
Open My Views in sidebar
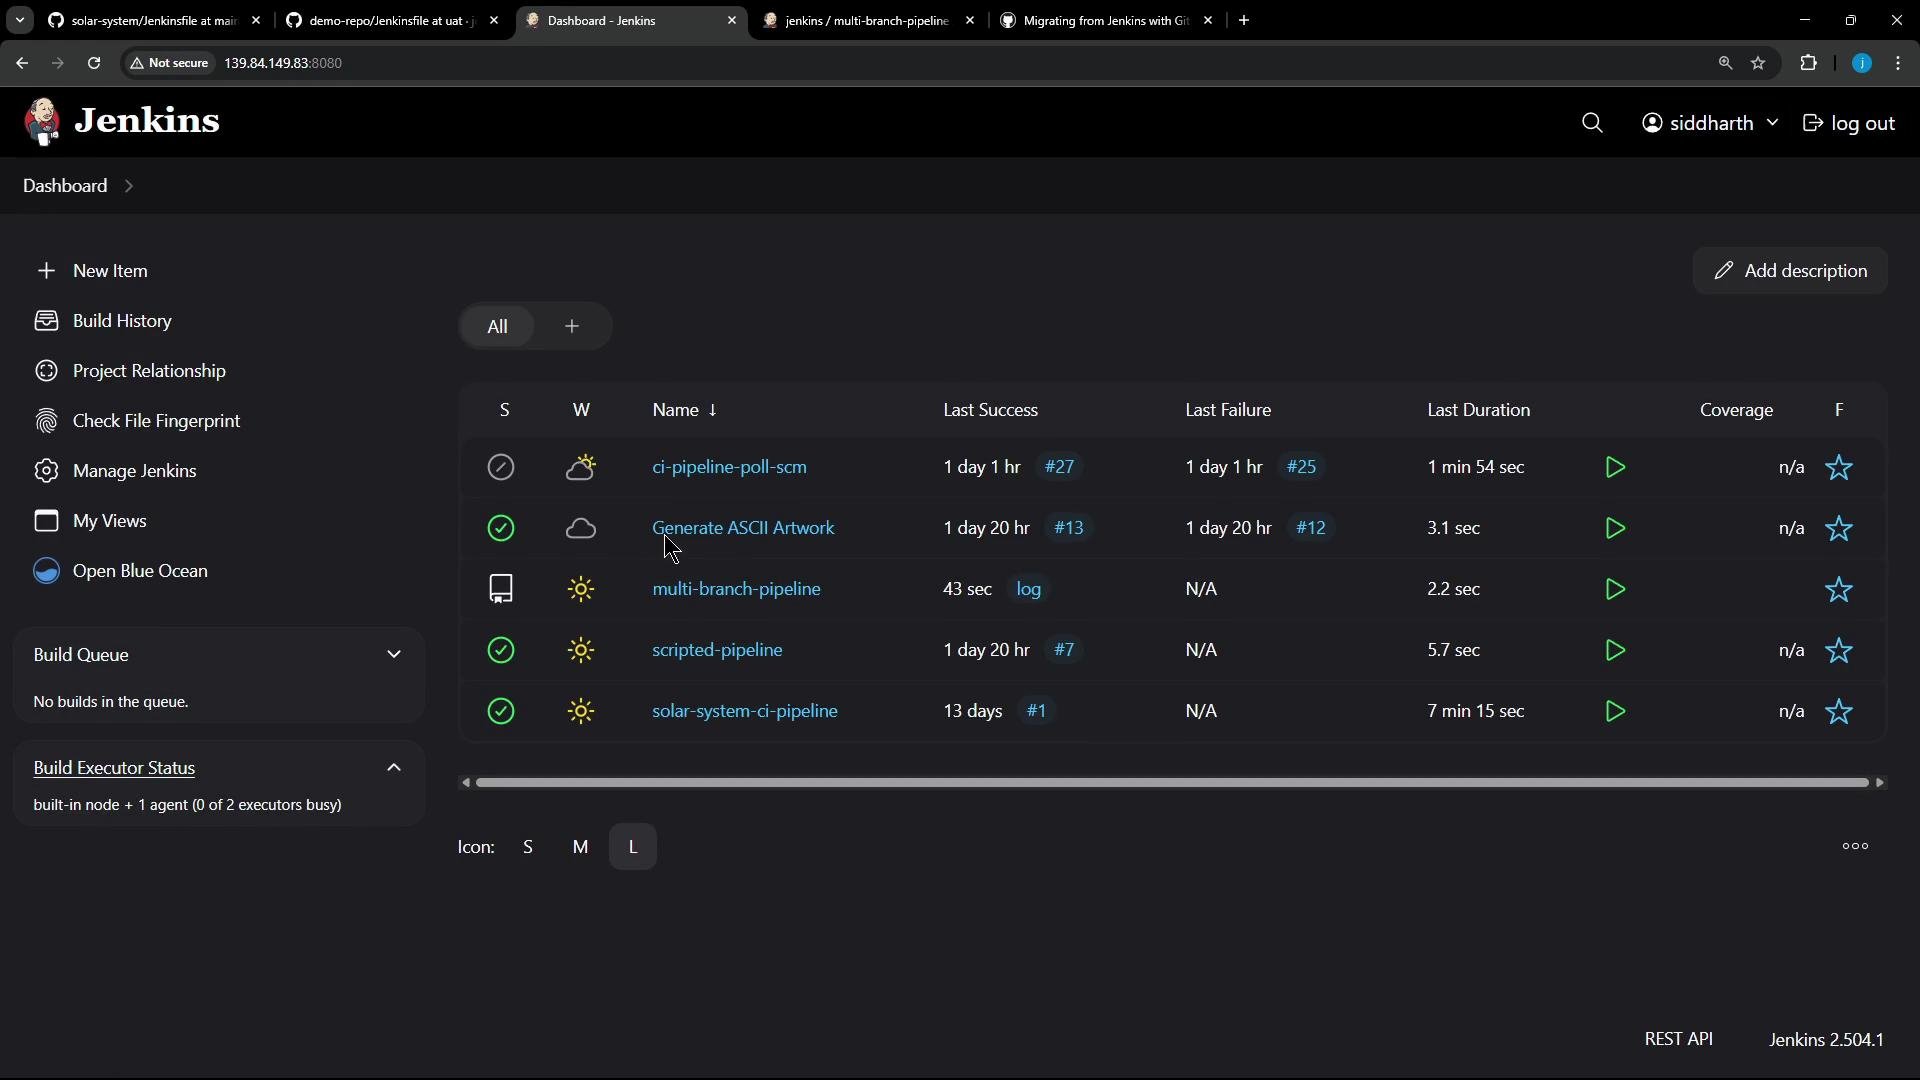click(109, 521)
